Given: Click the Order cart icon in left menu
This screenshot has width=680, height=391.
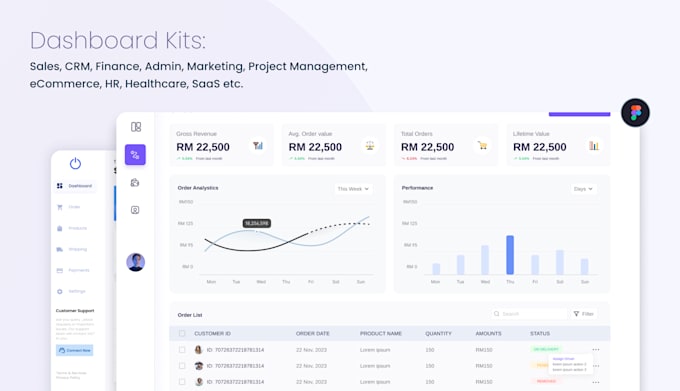Looking at the screenshot, I should [x=60, y=207].
